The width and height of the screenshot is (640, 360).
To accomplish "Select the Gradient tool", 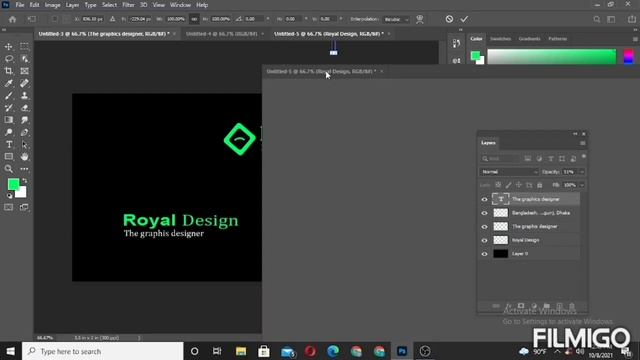I will [9, 120].
